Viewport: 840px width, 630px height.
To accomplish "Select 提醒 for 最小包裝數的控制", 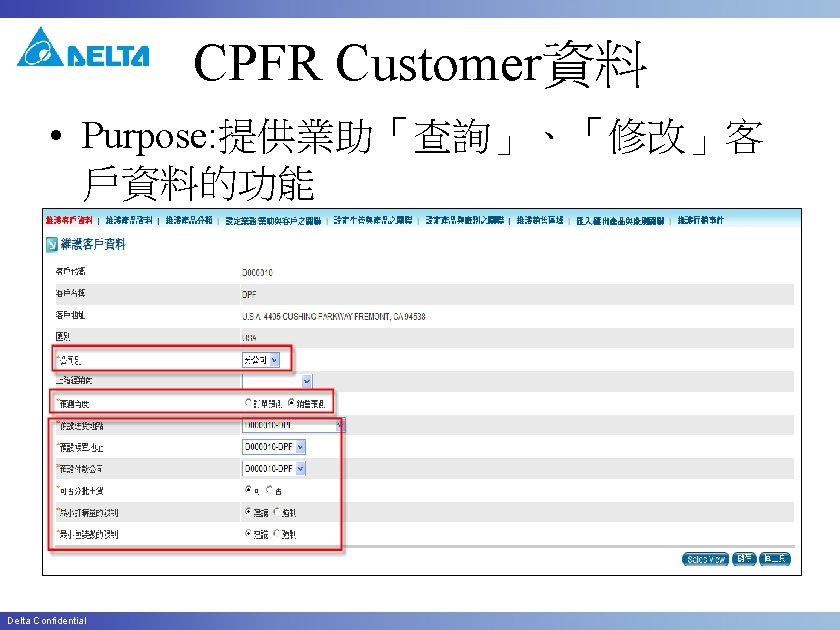I will pyautogui.click(x=248, y=534).
